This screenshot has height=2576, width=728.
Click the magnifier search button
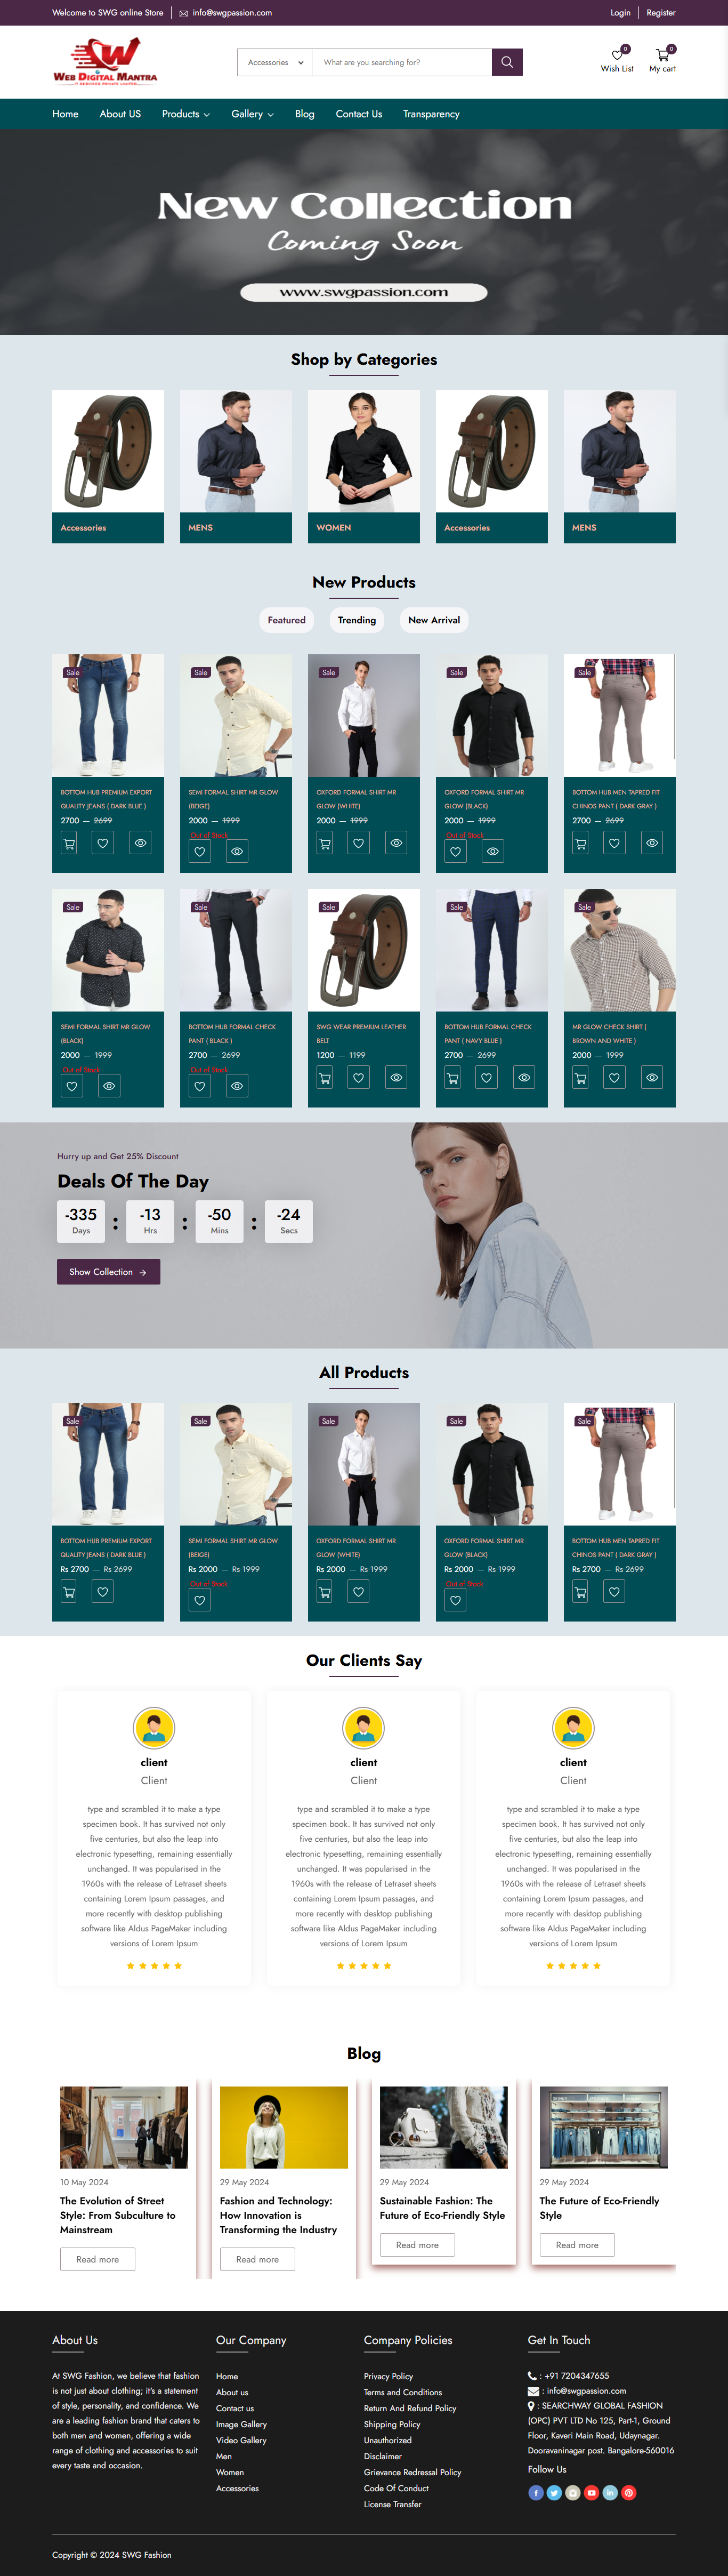click(507, 62)
